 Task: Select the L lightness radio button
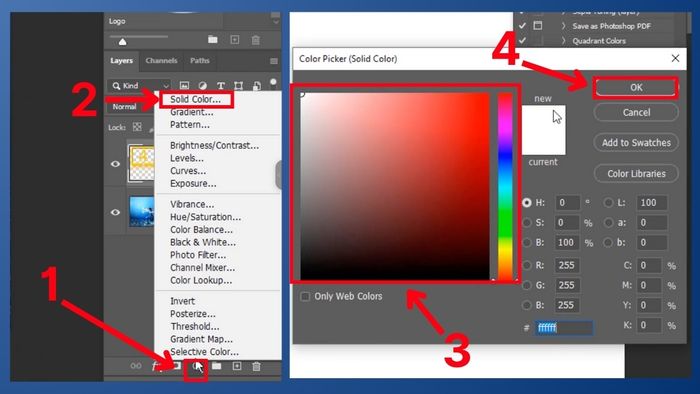(x=608, y=203)
